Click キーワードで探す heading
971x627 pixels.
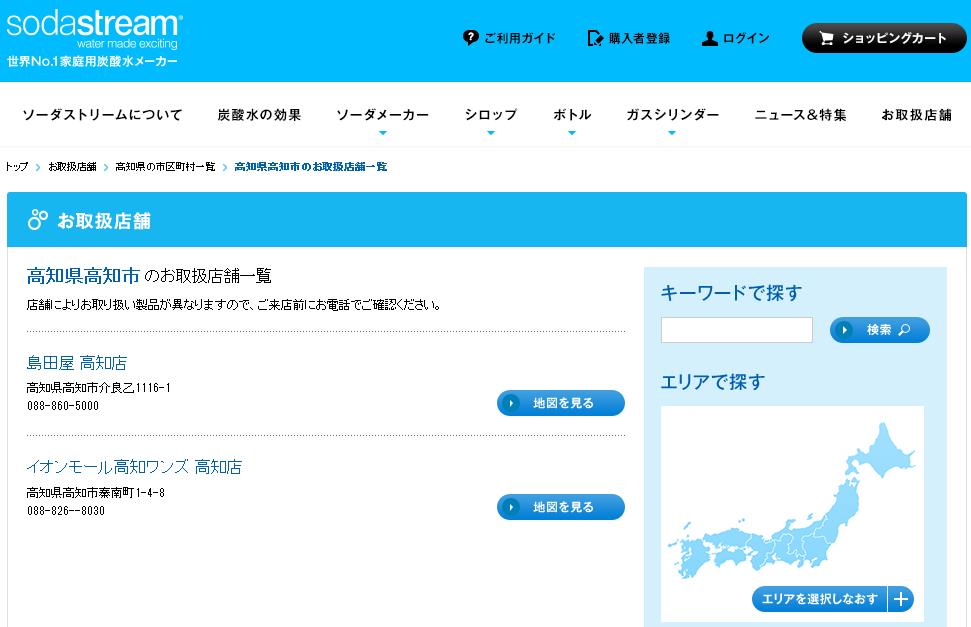pyautogui.click(x=731, y=292)
